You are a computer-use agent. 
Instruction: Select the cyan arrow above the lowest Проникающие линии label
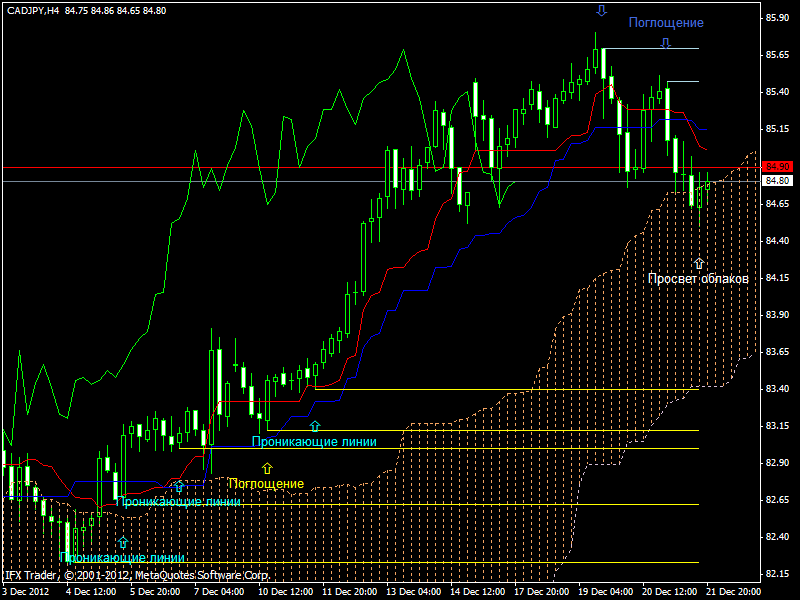[122, 542]
